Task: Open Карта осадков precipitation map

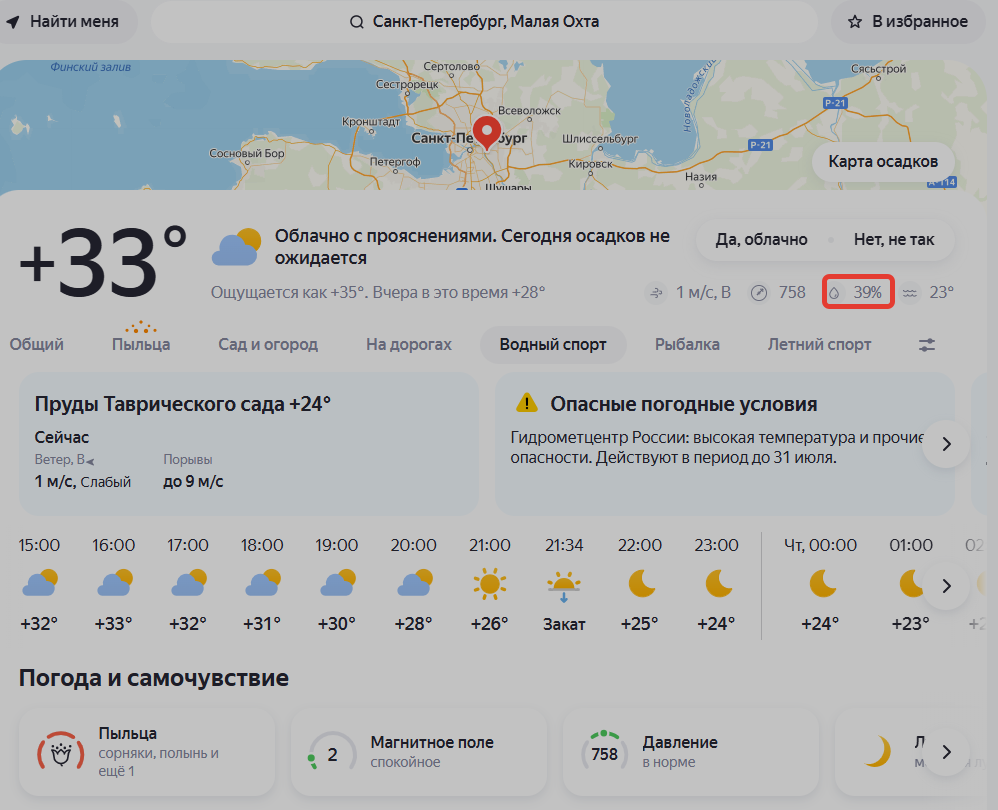Action: [x=883, y=162]
